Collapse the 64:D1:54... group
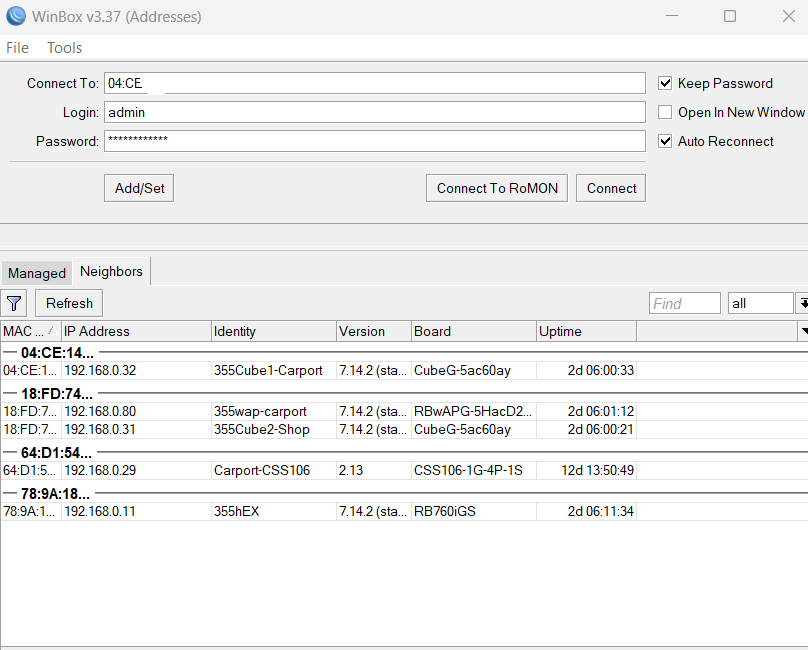The height and width of the screenshot is (650, 808). 9,452
